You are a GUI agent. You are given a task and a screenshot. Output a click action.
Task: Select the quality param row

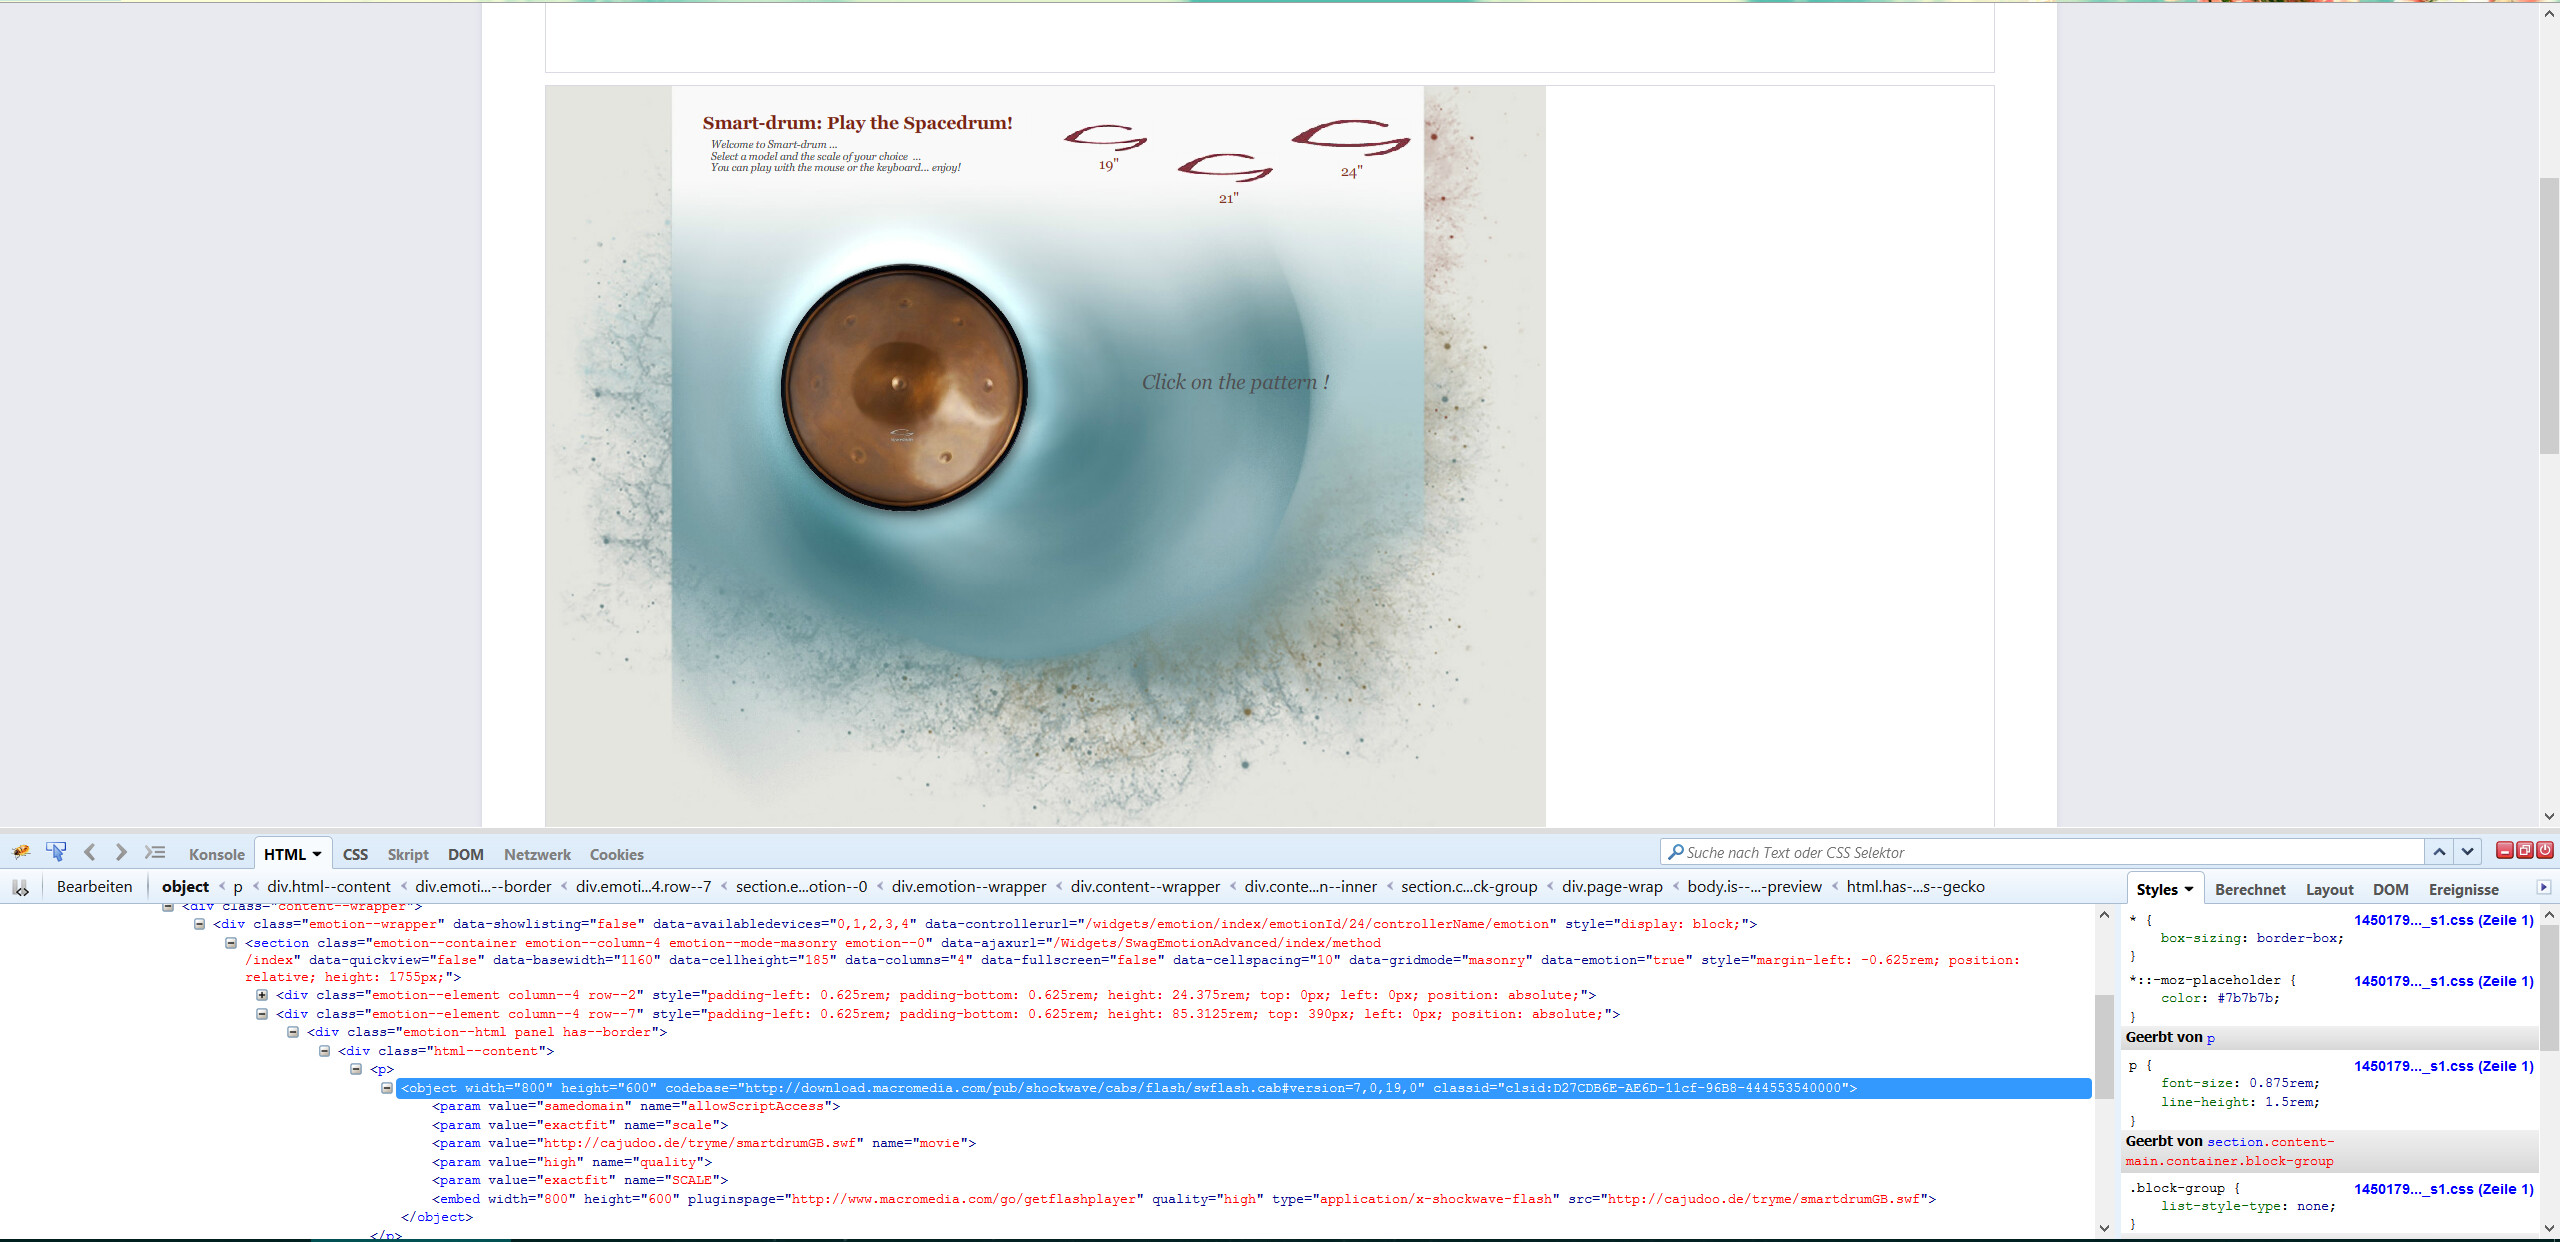coord(572,1162)
